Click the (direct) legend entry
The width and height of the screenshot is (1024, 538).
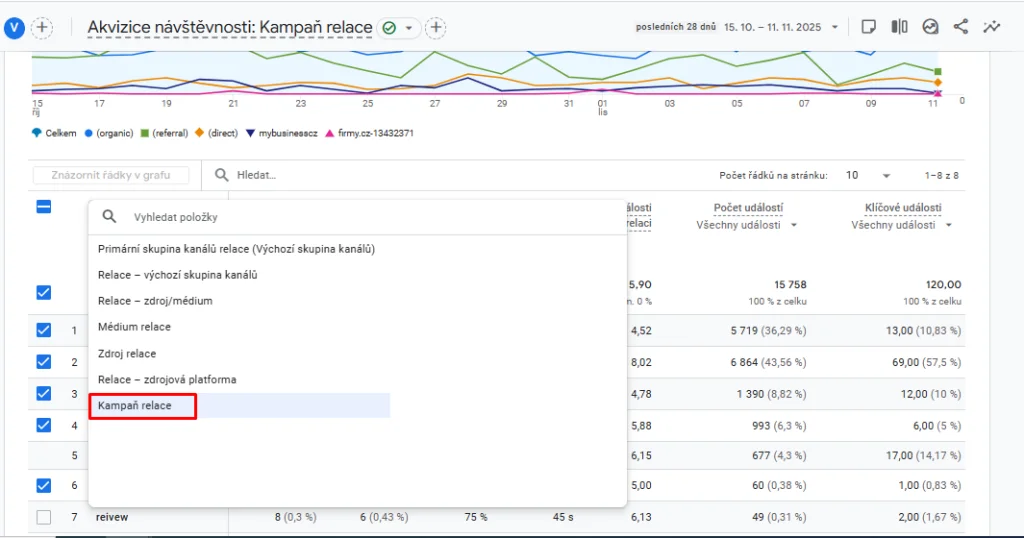click(216, 133)
